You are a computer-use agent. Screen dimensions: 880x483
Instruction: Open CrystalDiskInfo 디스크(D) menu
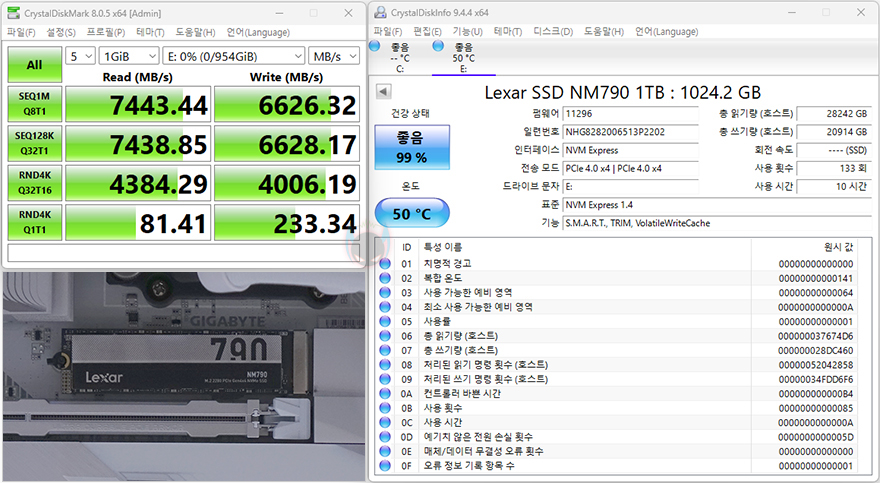pos(553,31)
